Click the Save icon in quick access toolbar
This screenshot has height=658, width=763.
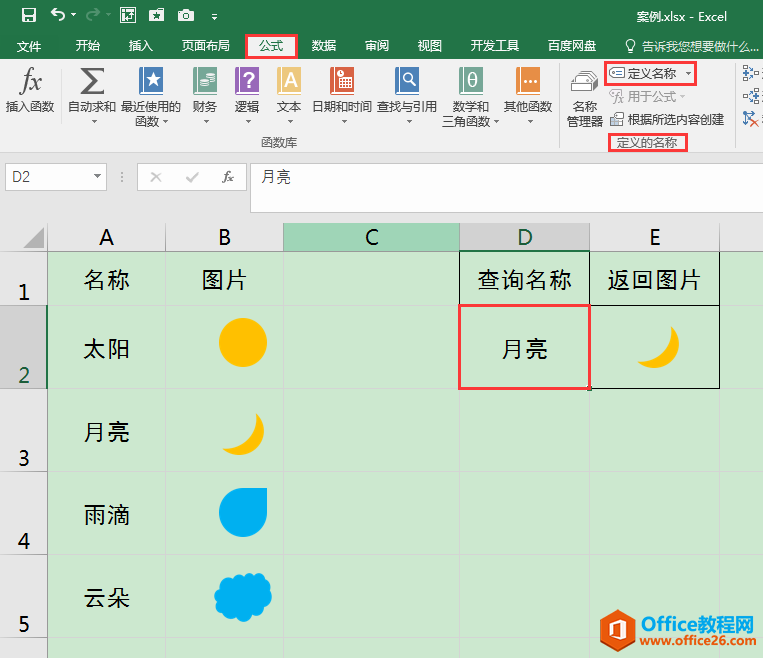[29, 15]
